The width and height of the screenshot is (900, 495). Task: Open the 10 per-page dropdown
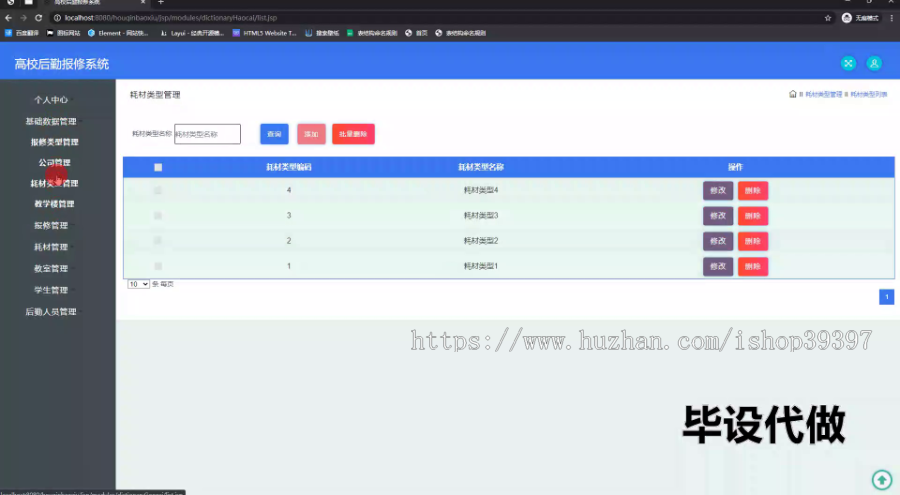pos(138,284)
